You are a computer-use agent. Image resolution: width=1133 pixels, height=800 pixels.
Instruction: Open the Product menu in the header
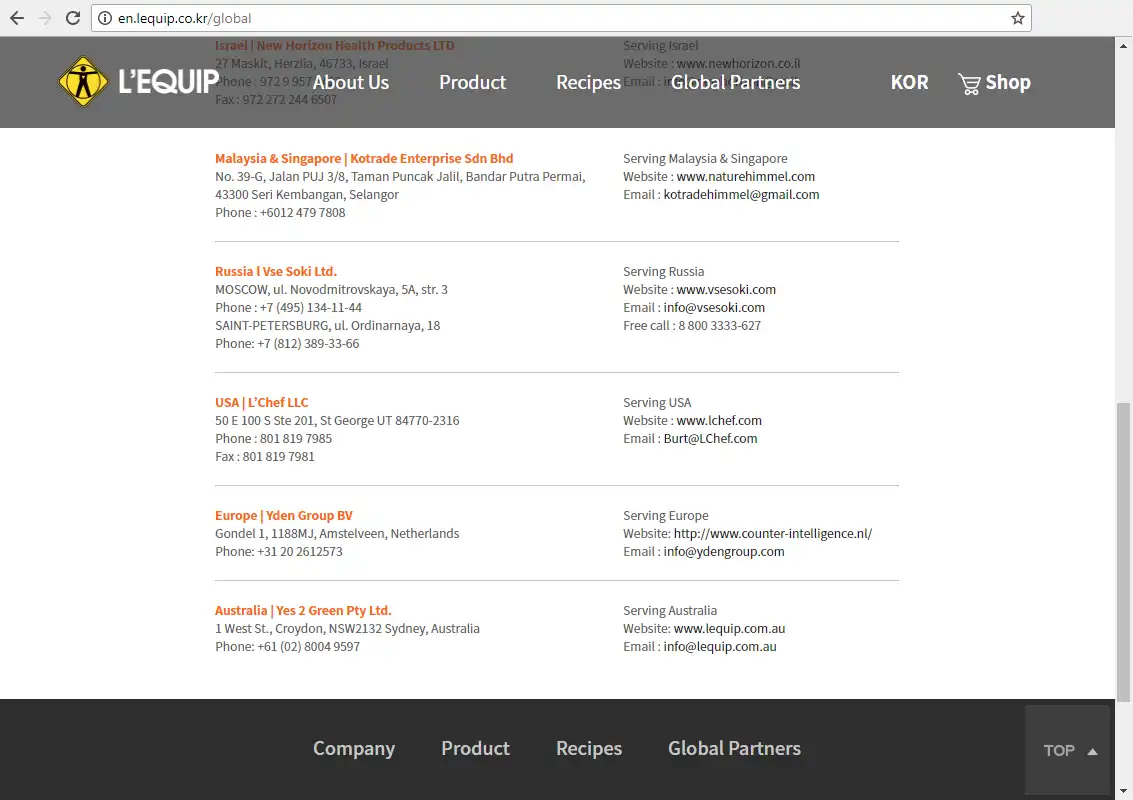pos(473,82)
